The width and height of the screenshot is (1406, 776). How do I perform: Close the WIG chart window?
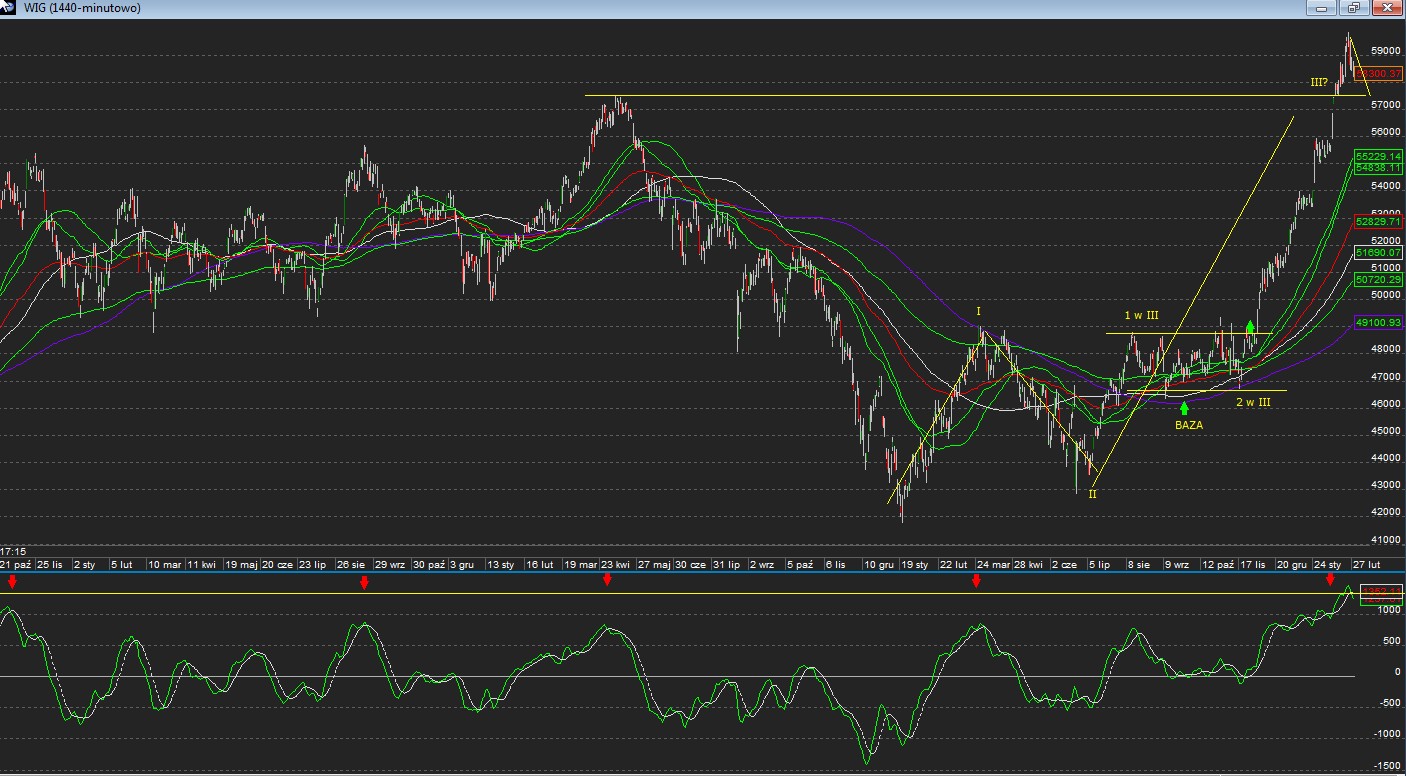pos(1386,8)
